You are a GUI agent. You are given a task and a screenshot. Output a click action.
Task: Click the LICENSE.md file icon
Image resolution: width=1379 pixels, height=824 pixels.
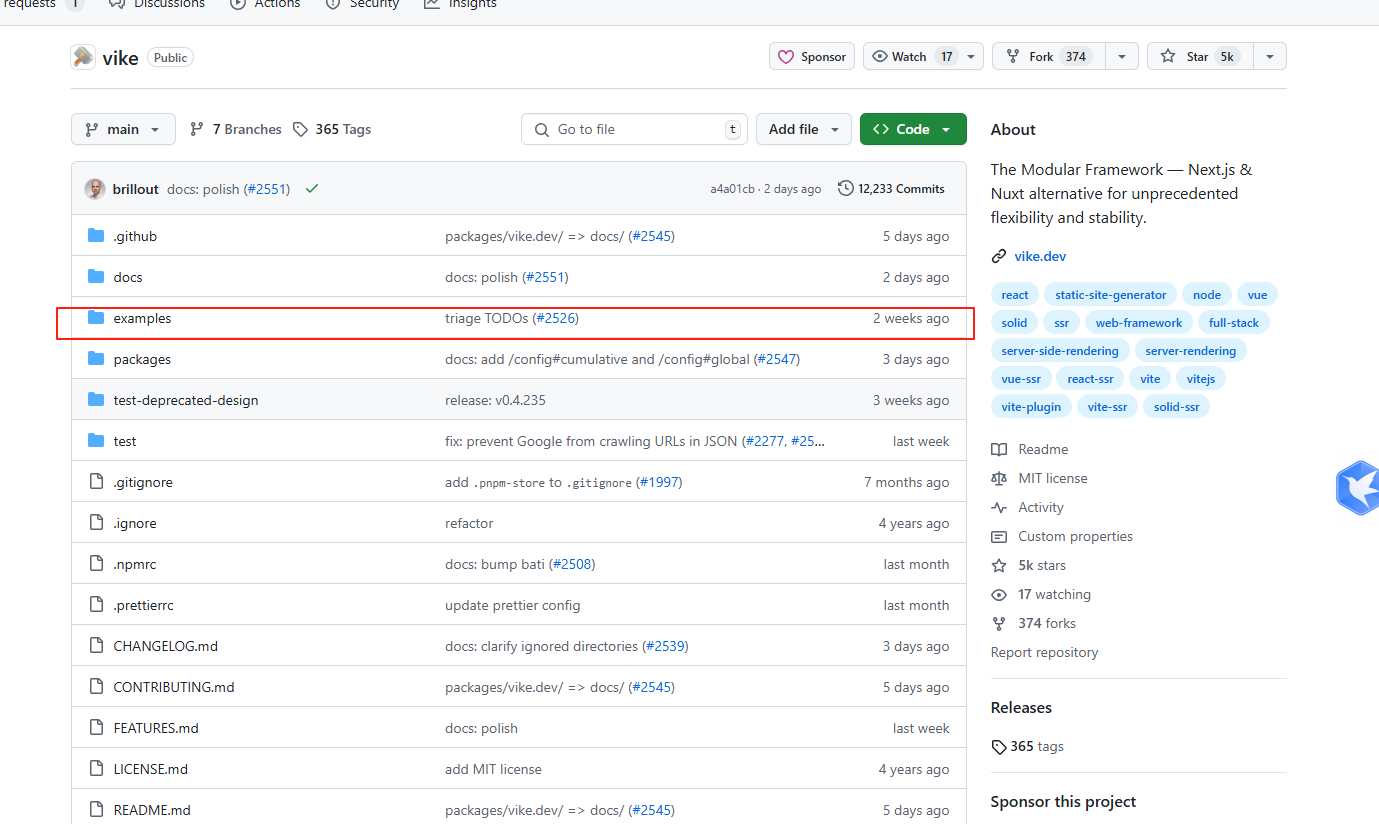tap(96, 769)
